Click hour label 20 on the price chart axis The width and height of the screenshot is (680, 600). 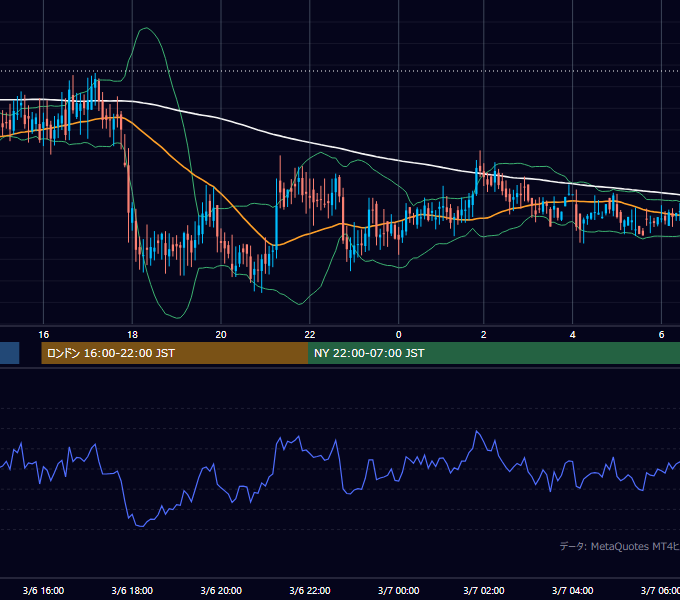coord(221,335)
